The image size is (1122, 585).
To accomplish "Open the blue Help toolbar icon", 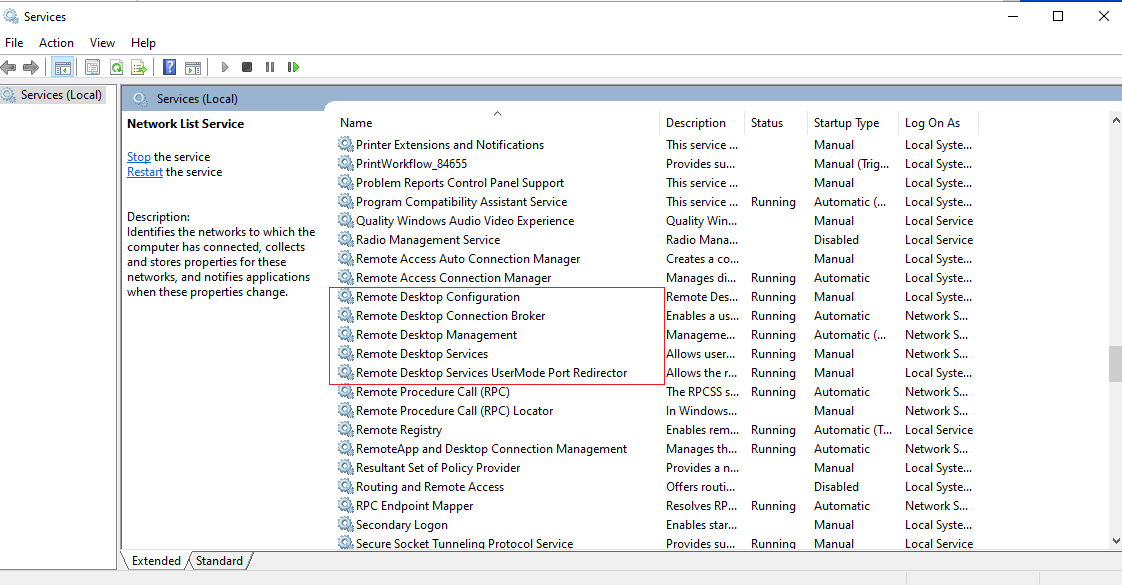I will click(x=170, y=67).
